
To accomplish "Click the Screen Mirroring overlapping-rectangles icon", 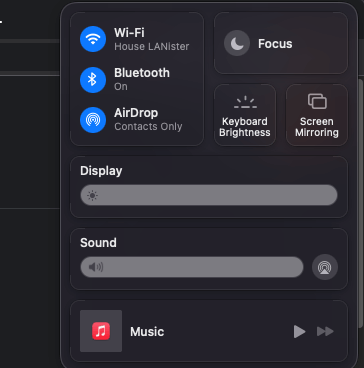I will click(317, 101).
